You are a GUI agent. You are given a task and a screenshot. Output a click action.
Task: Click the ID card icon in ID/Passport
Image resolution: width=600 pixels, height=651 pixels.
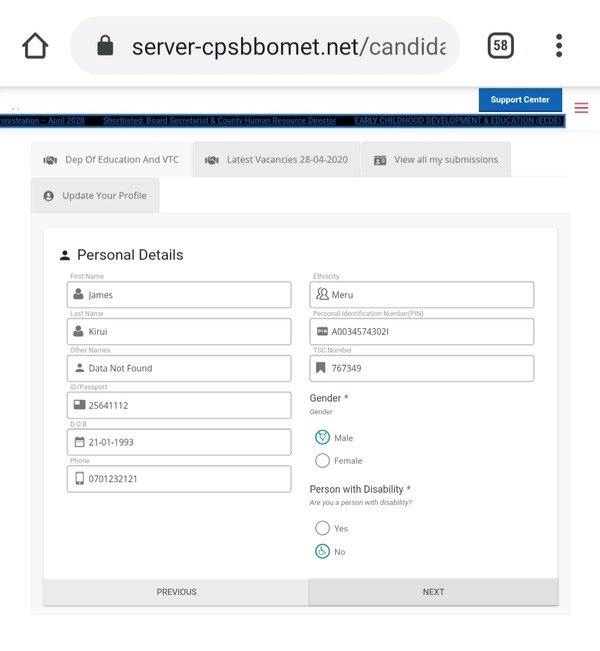[79, 405]
